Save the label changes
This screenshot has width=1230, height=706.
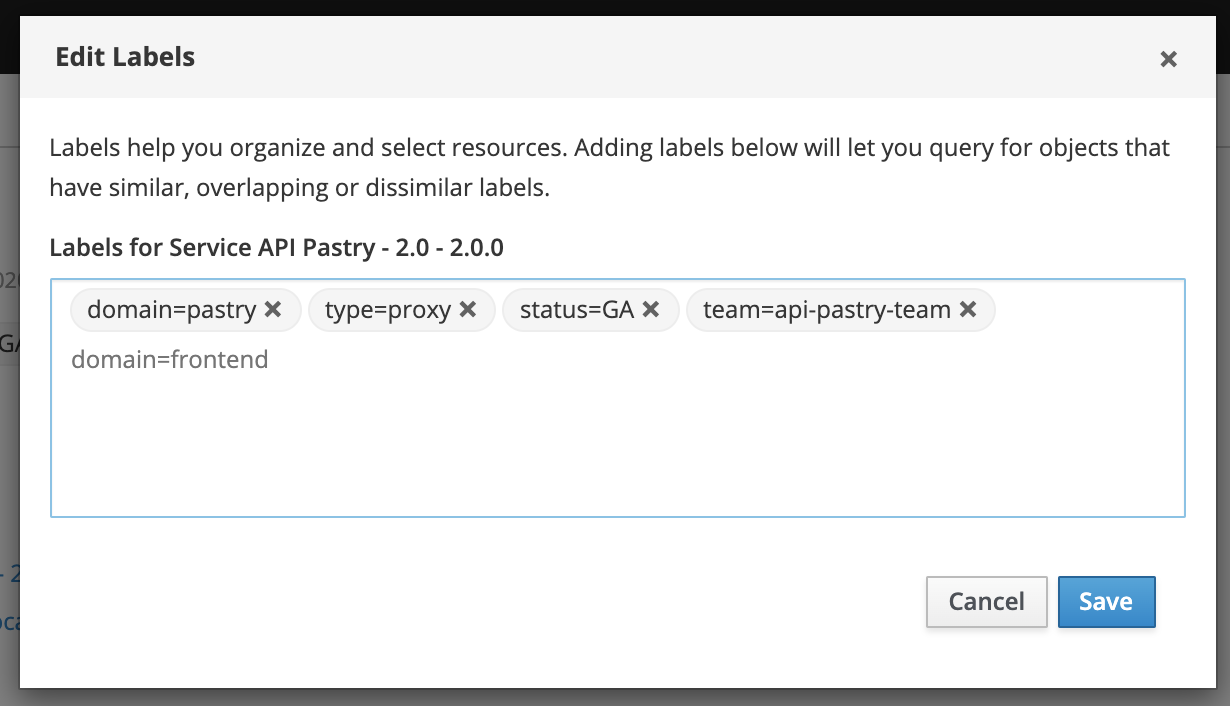pos(1106,601)
